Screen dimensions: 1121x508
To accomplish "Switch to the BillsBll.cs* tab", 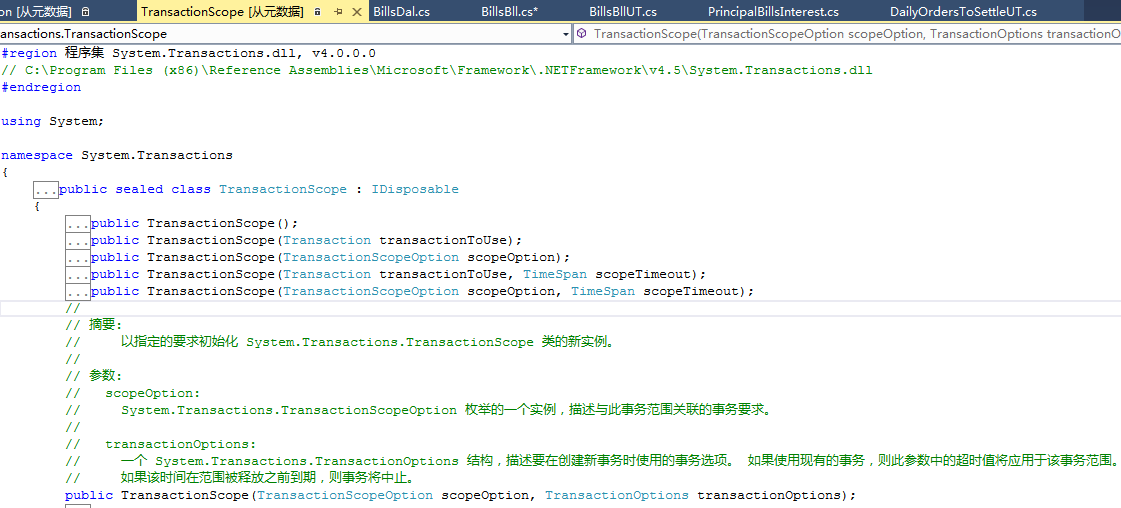I will 509,11.
